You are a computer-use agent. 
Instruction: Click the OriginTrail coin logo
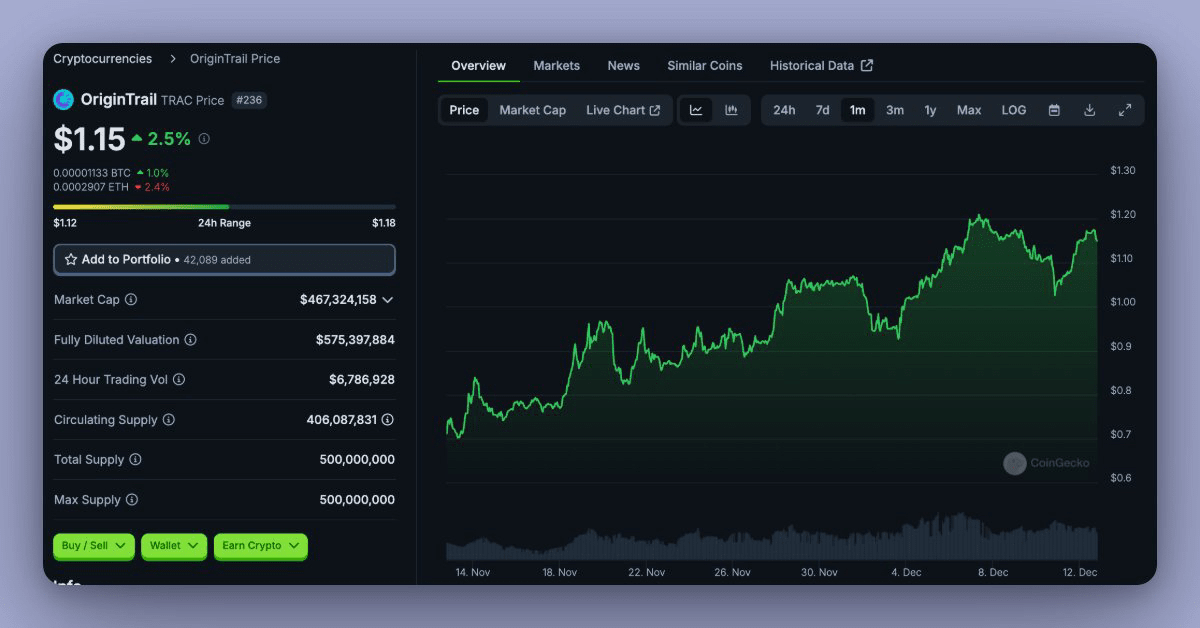[x=64, y=99]
